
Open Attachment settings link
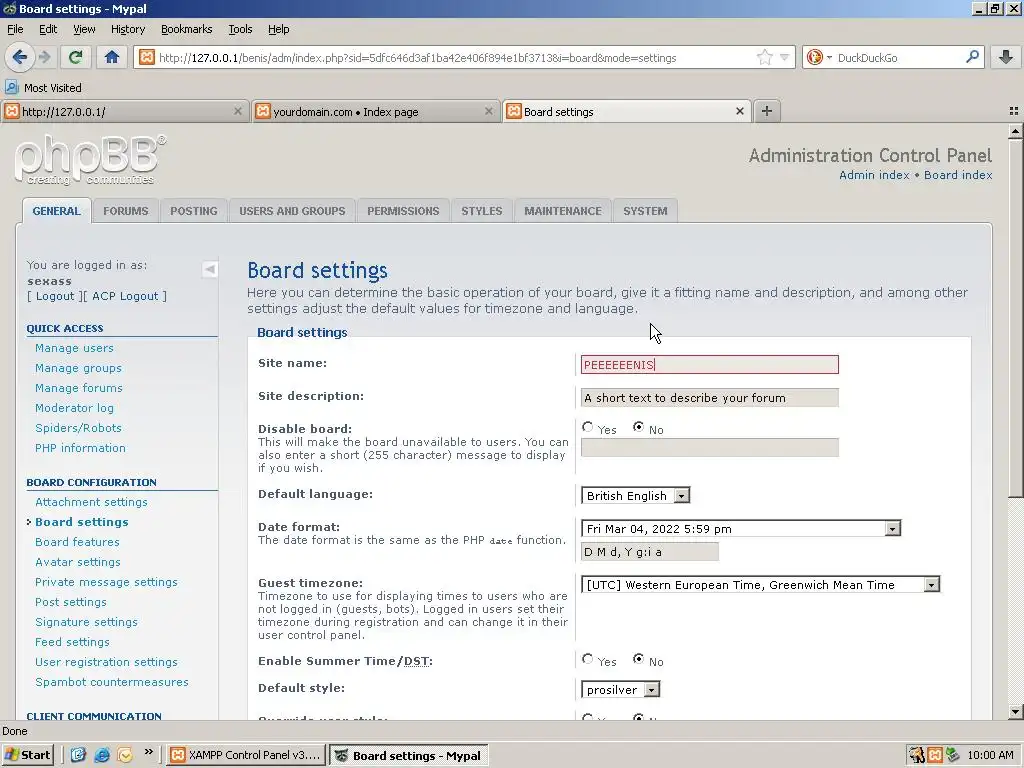[91, 502]
